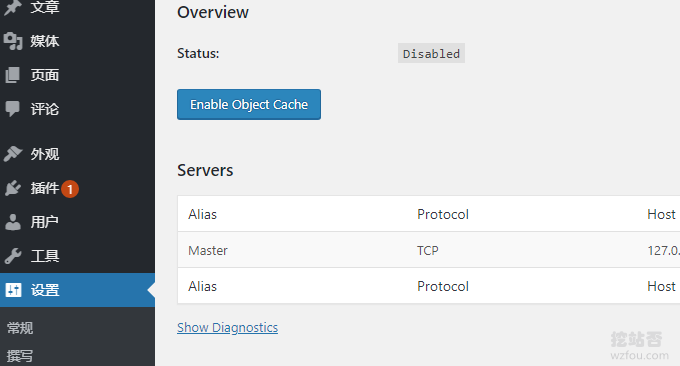The image size is (680, 366).
Task: Click the media icon next to 媒体
Action: click(13, 41)
